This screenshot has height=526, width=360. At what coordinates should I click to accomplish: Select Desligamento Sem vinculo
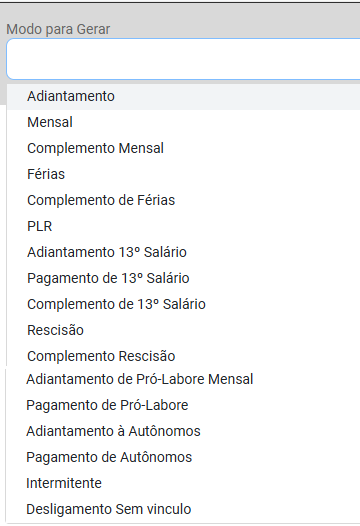point(183,509)
